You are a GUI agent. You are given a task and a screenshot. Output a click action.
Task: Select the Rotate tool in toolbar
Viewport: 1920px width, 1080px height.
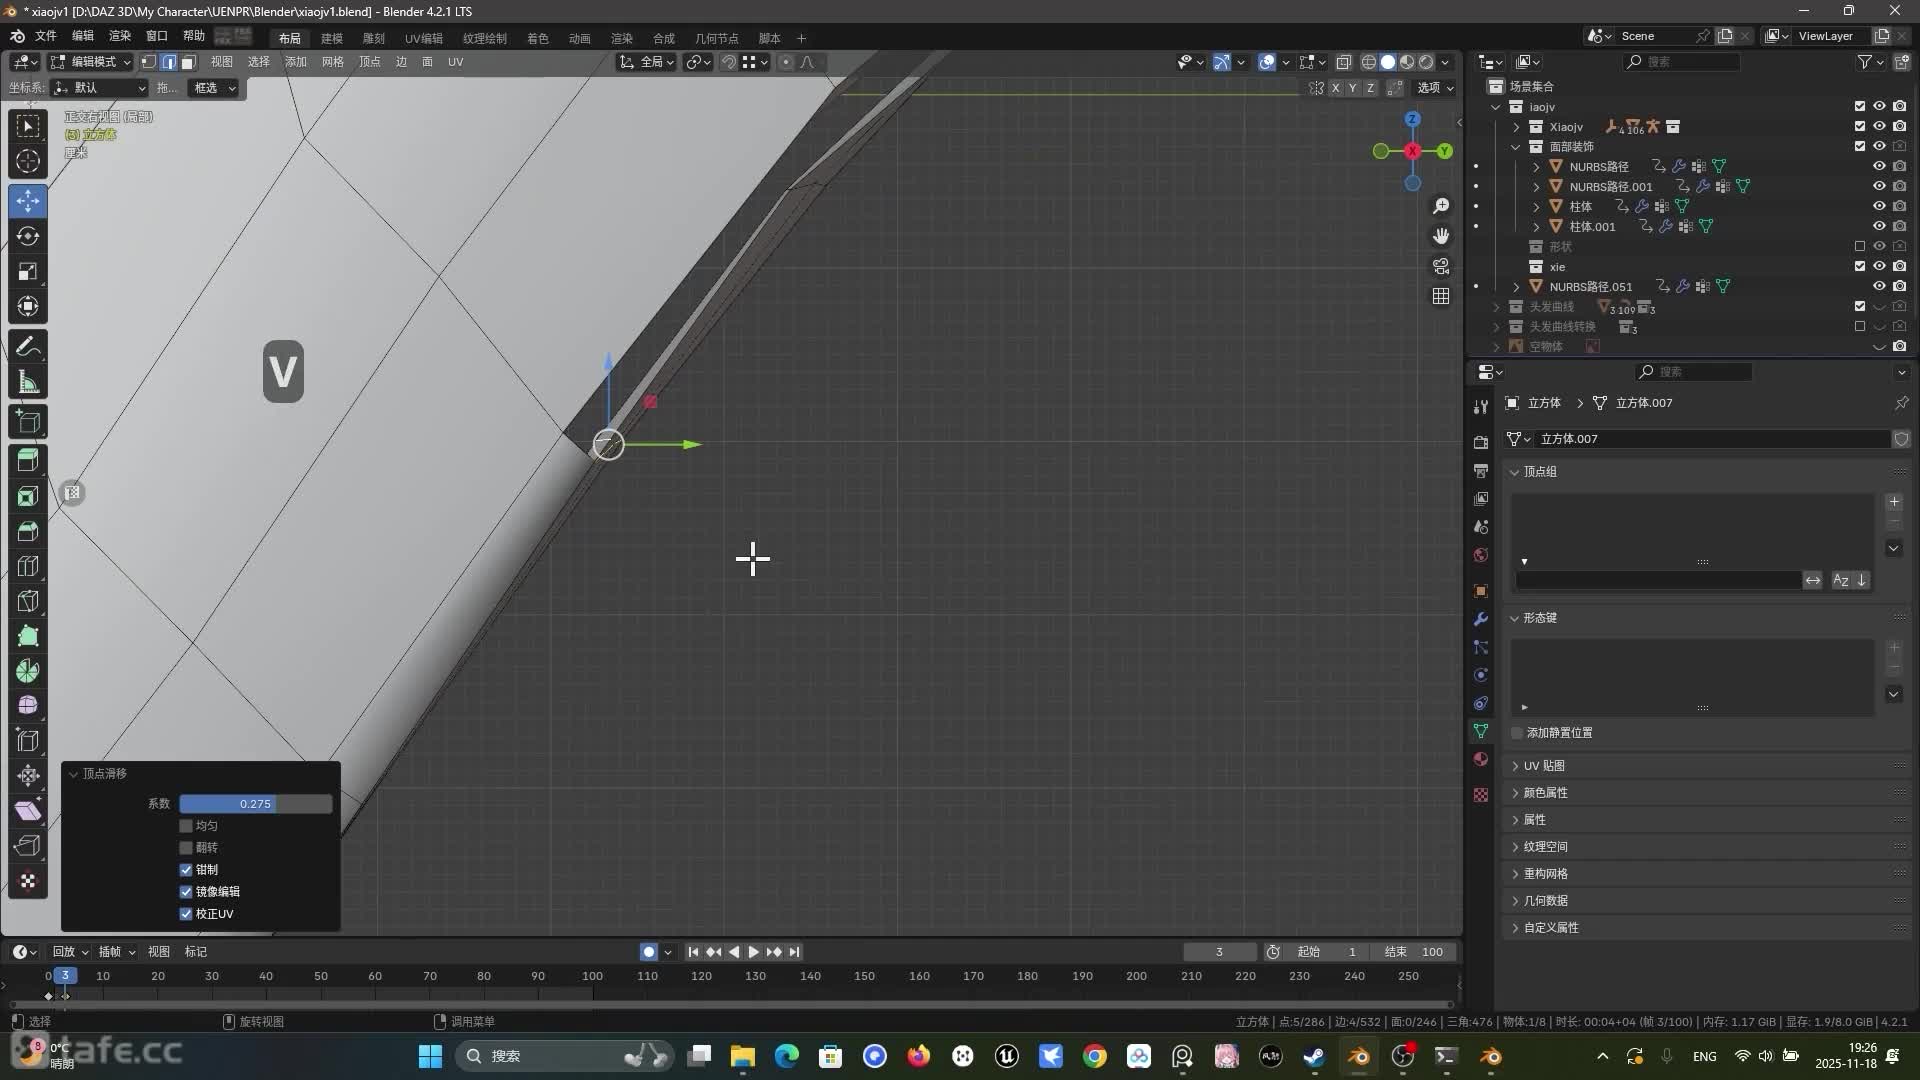click(28, 236)
